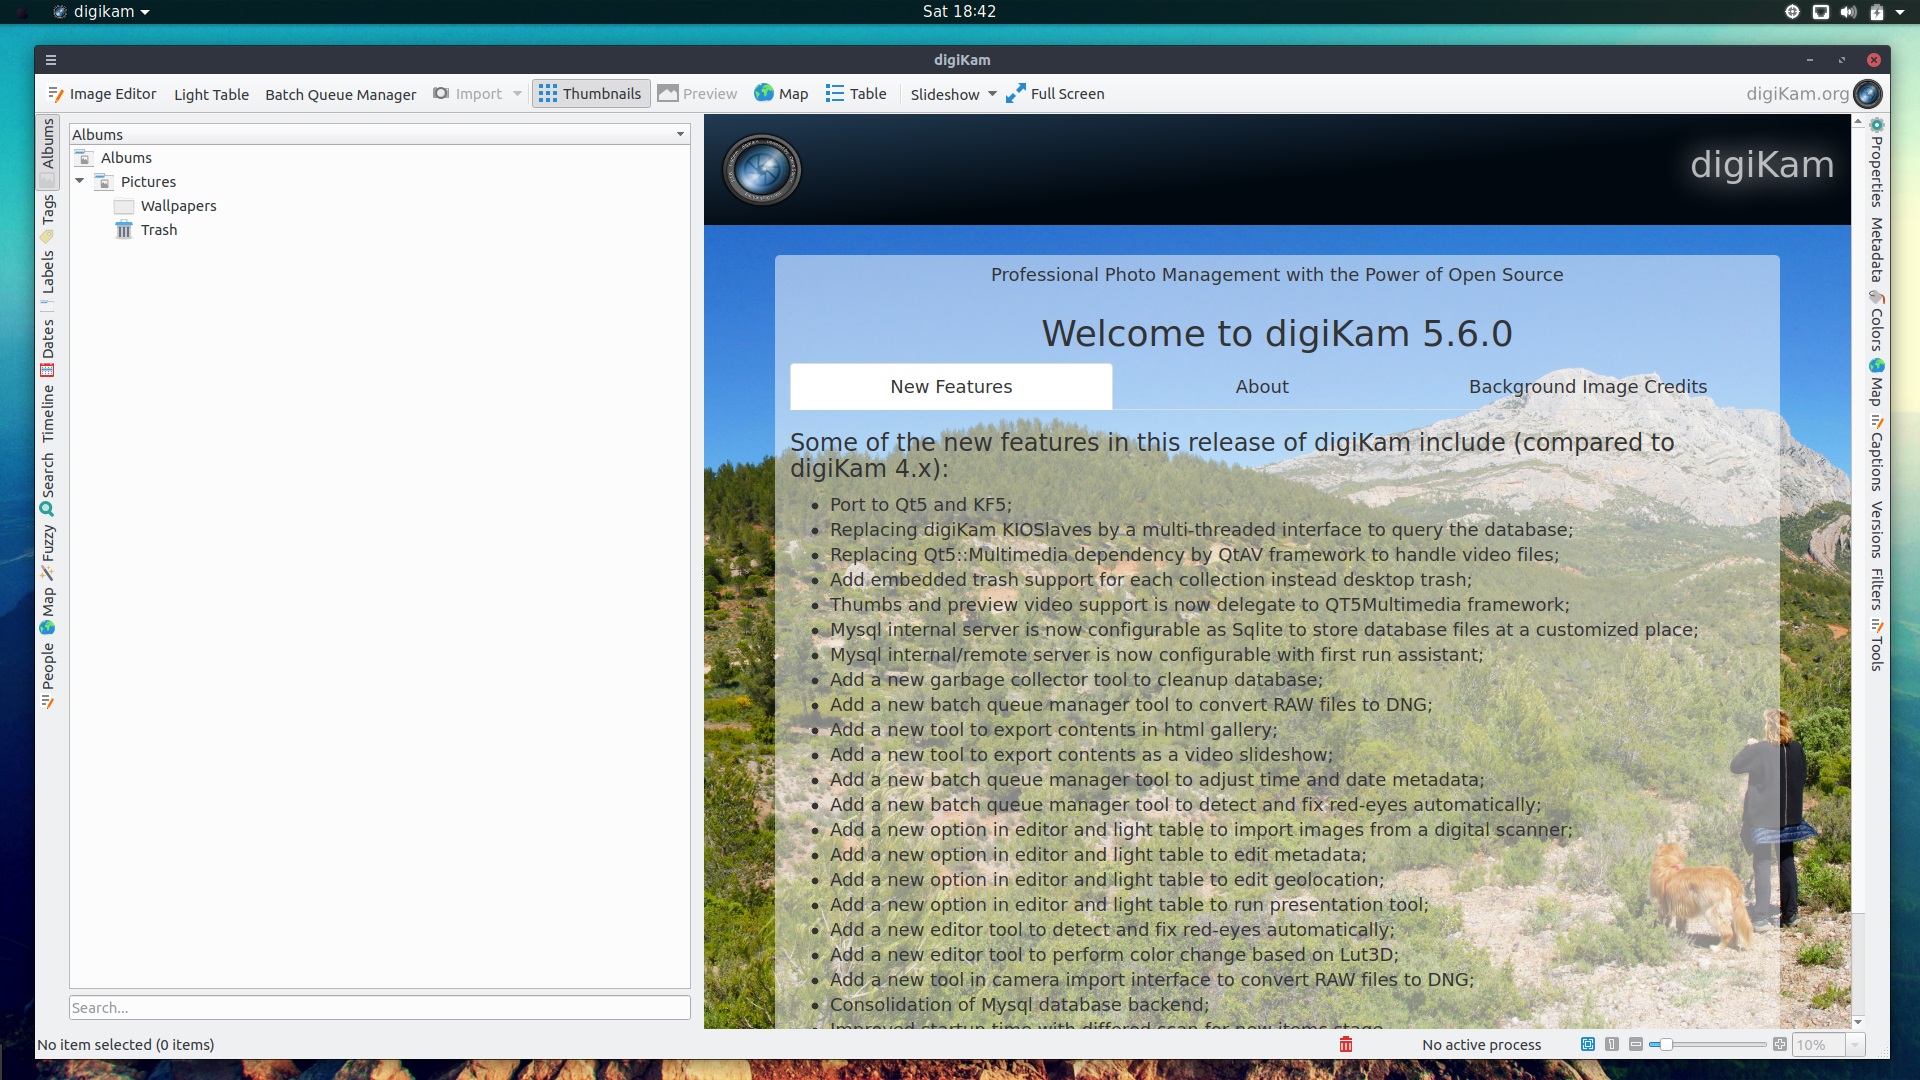Activate Full Screen mode
This screenshot has width=1920, height=1080.
pyautogui.click(x=1055, y=93)
